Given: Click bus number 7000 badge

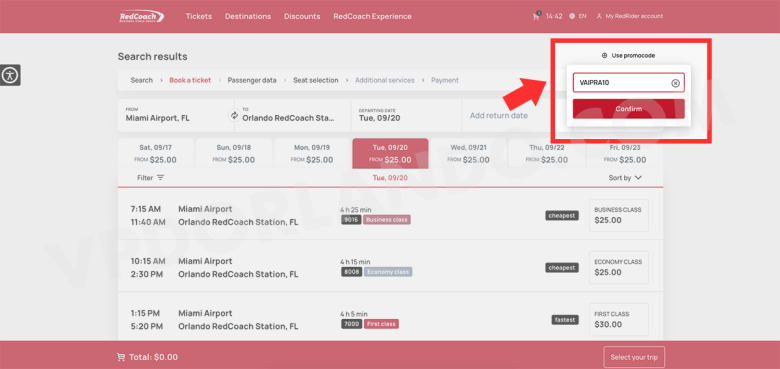Looking at the screenshot, I should [x=351, y=324].
